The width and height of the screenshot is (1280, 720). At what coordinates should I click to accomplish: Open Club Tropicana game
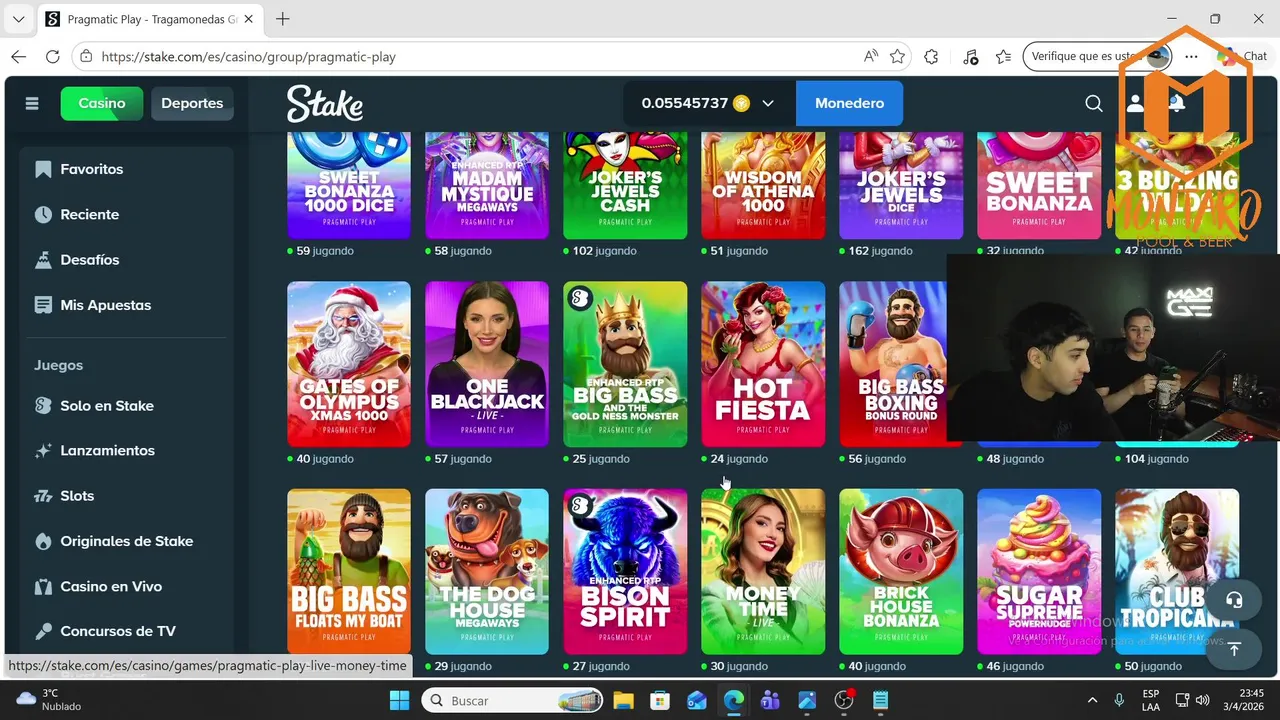(x=1177, y=571)
